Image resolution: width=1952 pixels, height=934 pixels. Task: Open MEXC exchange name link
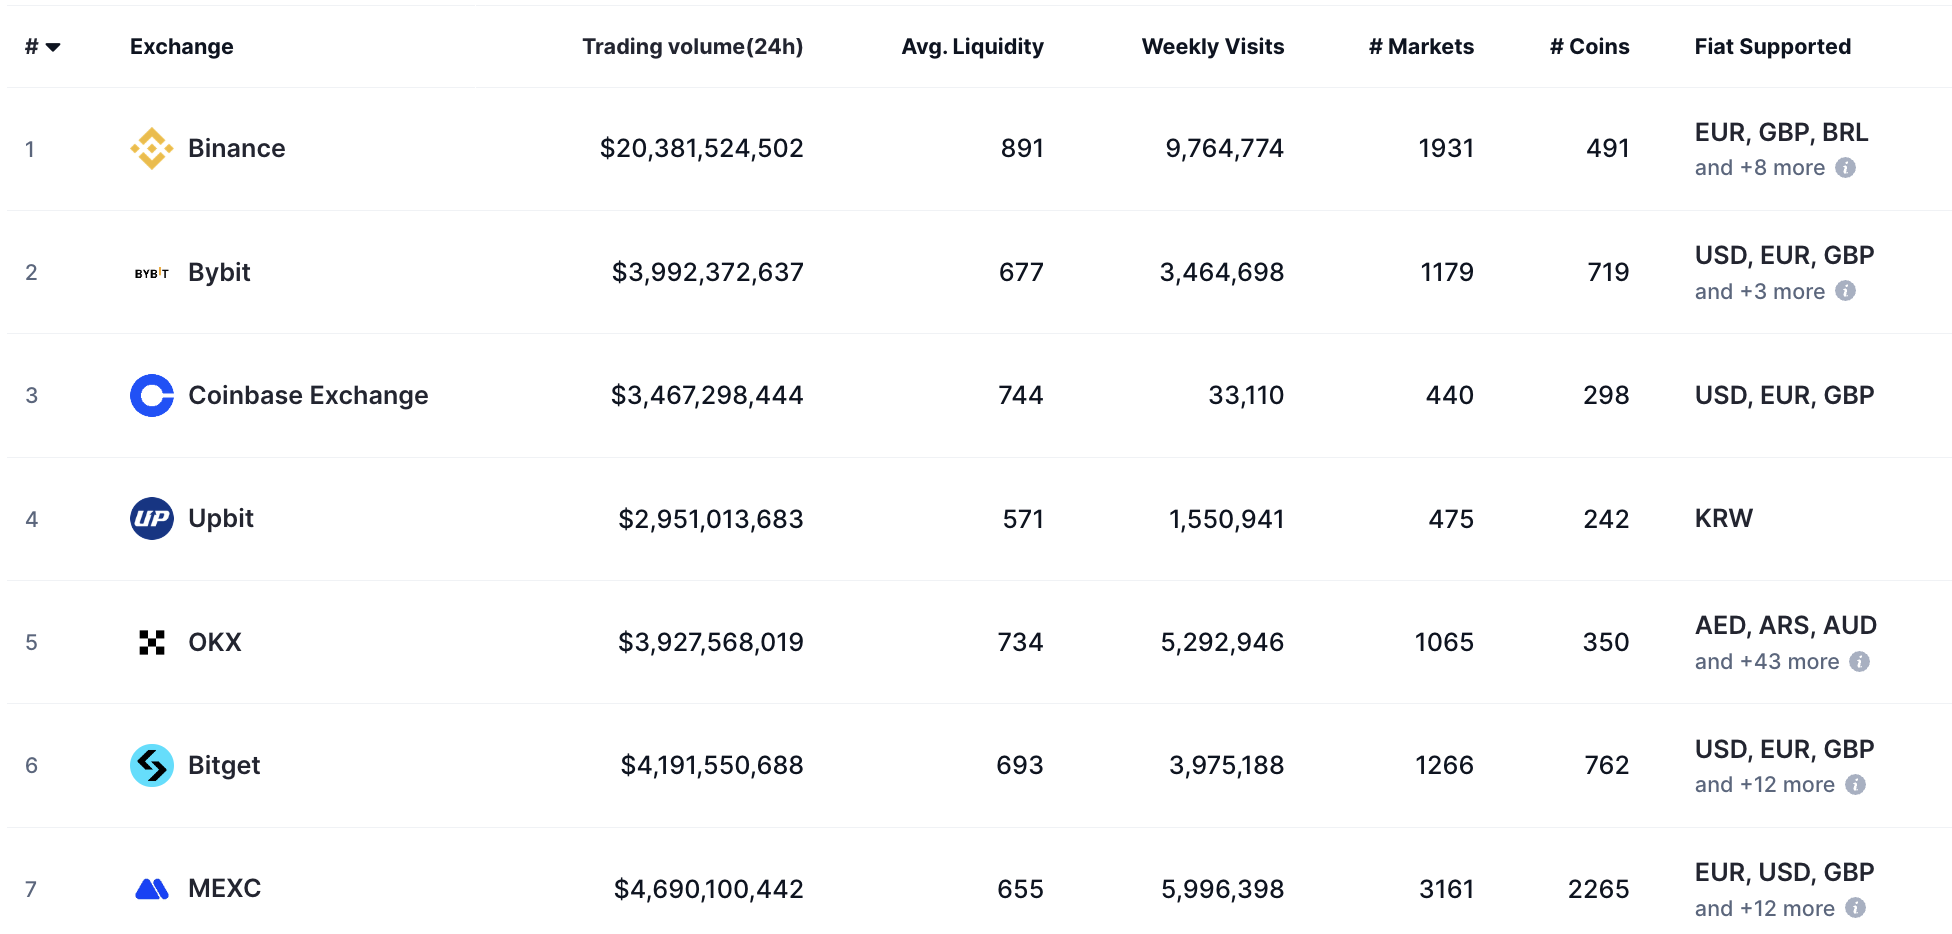[224, 889]
